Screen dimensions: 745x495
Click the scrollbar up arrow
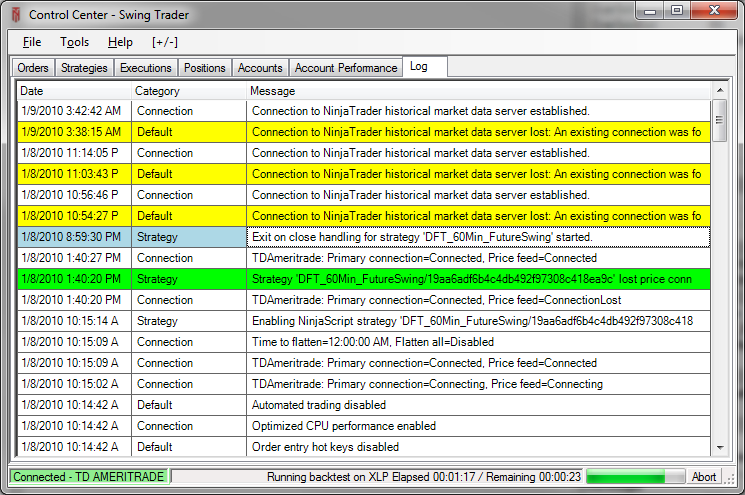tap(720, 90)
